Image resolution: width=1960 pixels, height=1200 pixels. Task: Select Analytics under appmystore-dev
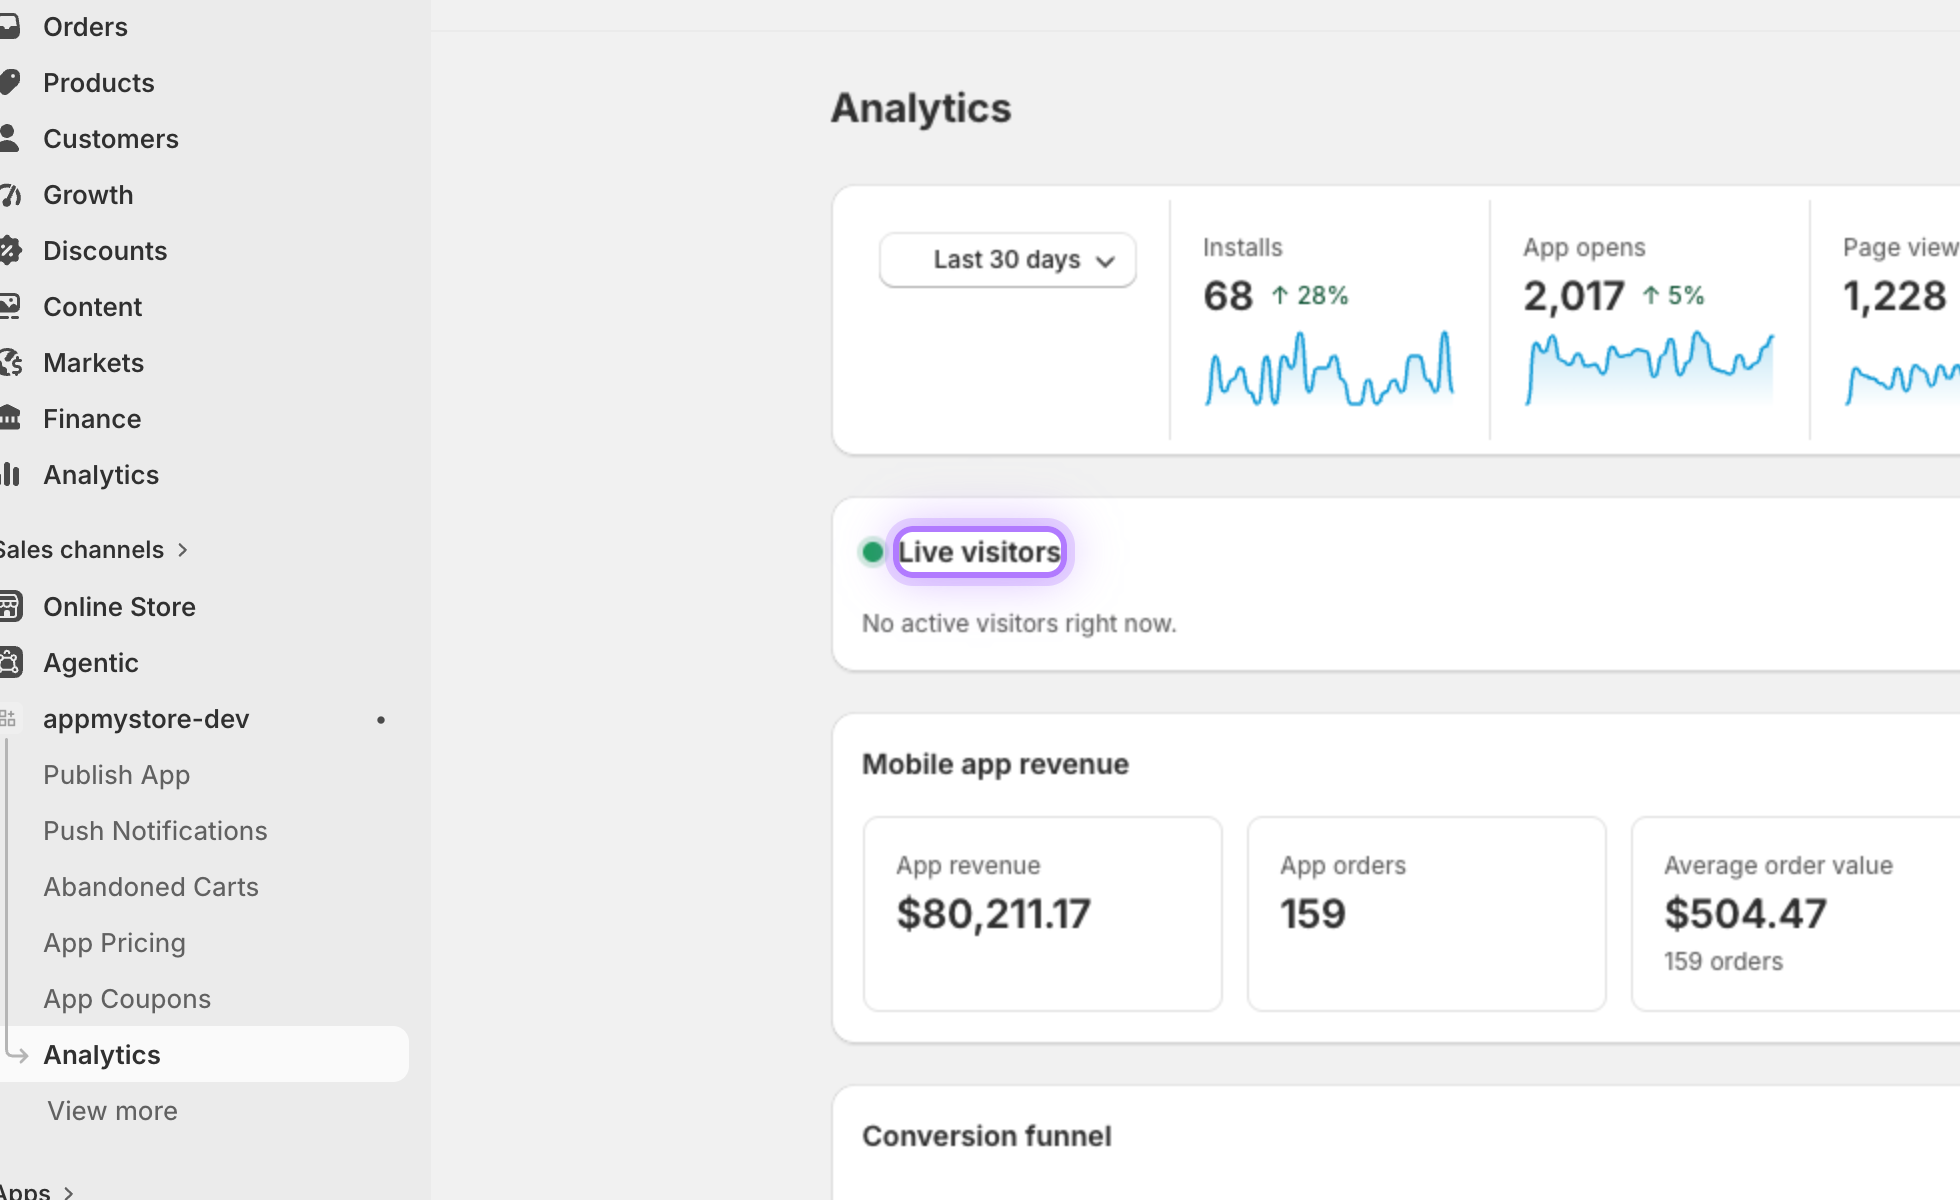point(102,1055)
